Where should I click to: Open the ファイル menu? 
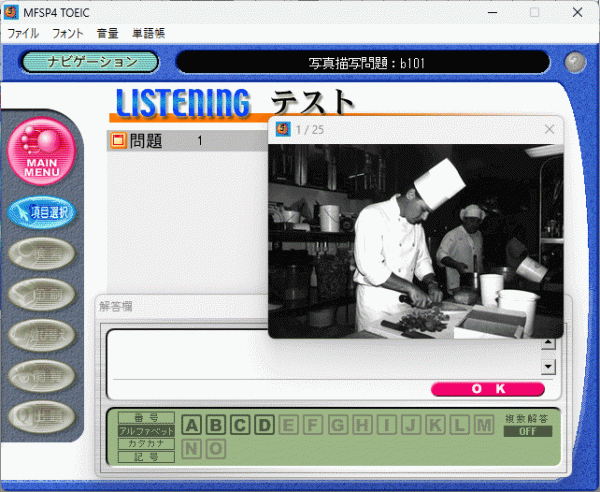[x=23, y=33]
